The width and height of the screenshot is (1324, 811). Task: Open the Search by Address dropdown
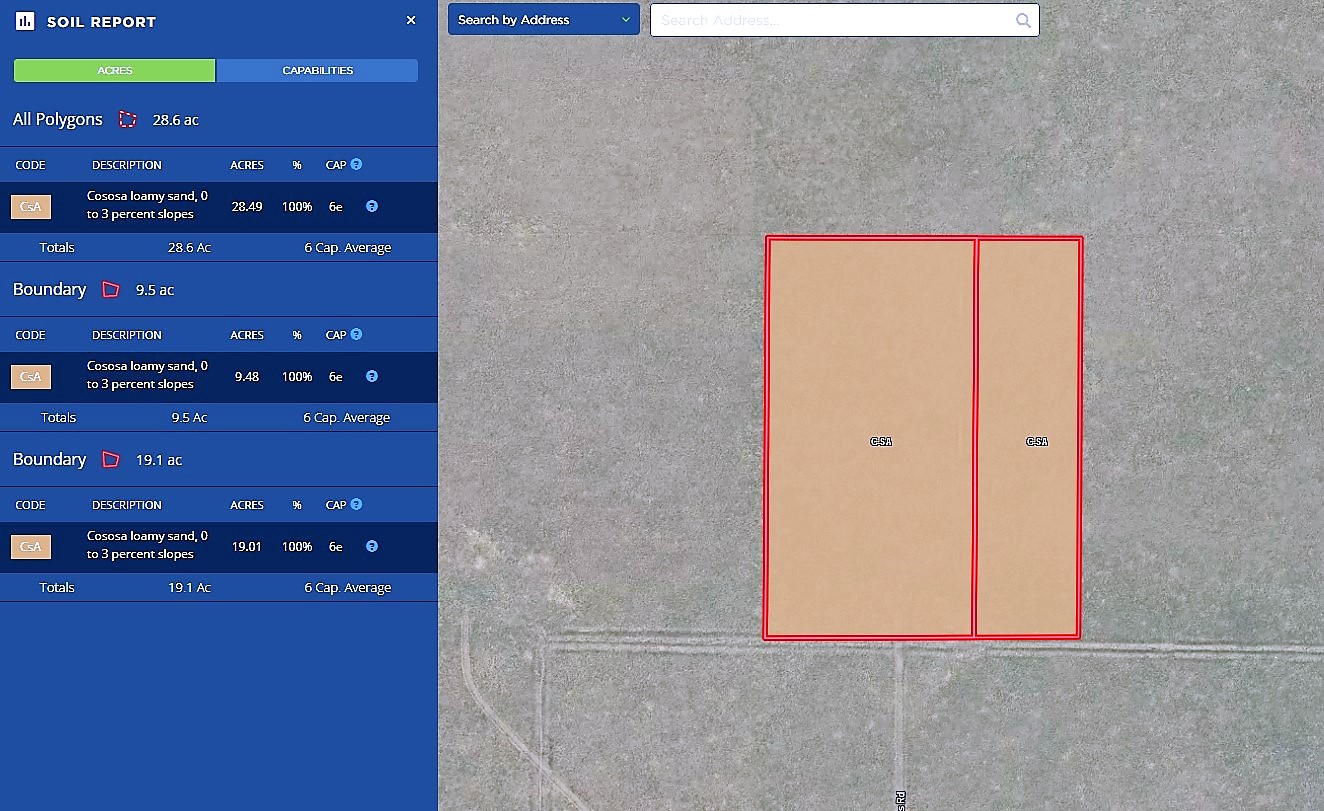(543, 20)
